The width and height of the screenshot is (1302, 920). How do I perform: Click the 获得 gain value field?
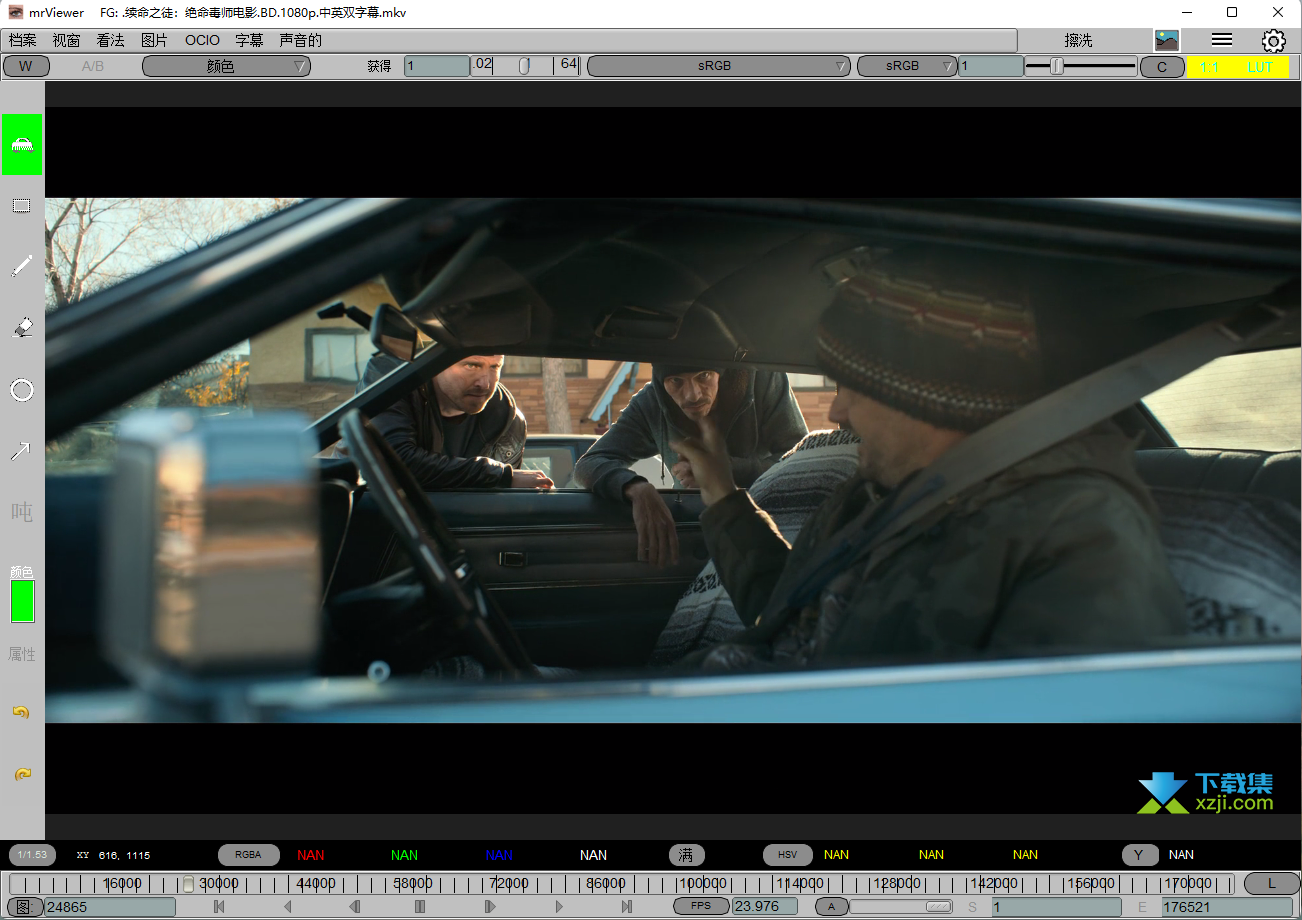click(x=436, y=66)
